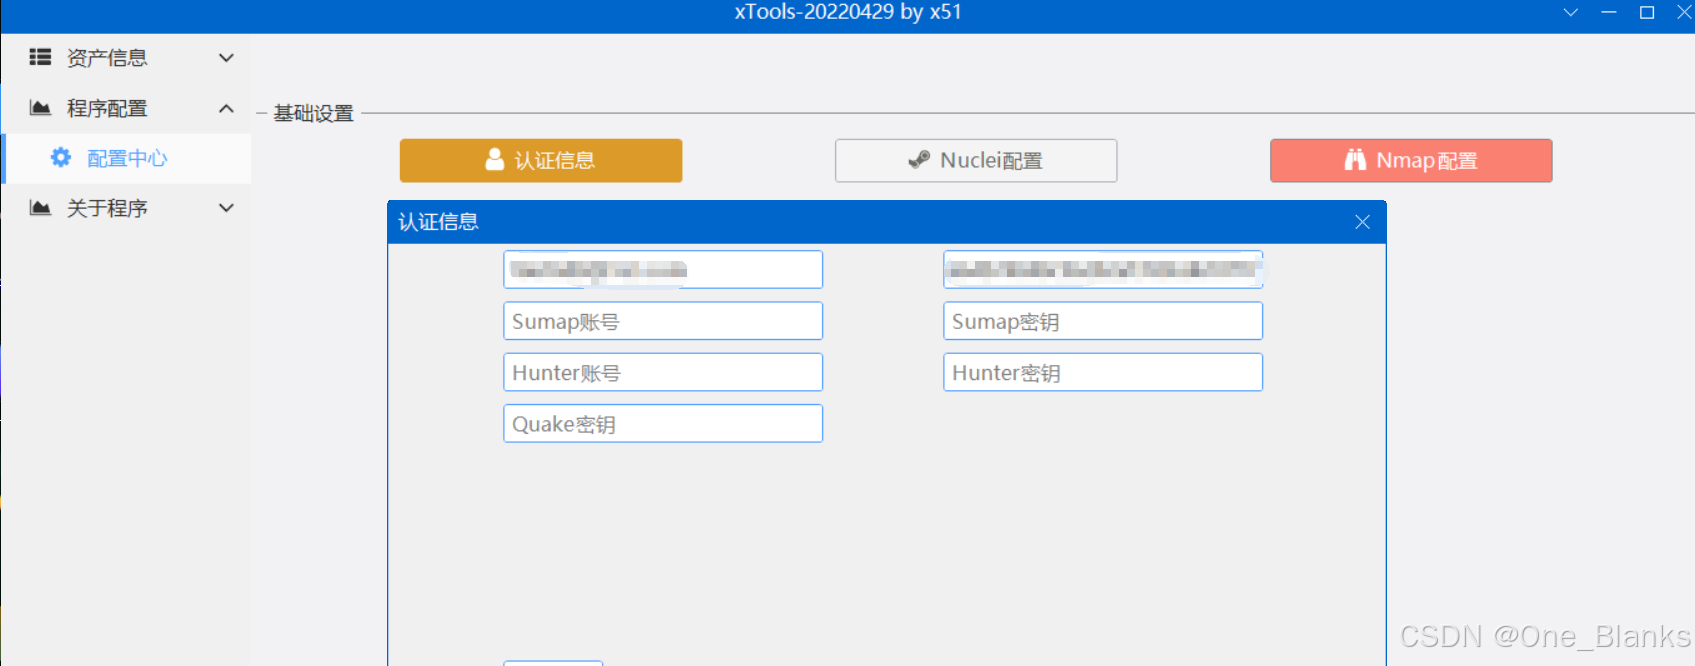Expand the 资产信息 menu chevron
This screenshot has height=666, width=1695.
(226, 58)
